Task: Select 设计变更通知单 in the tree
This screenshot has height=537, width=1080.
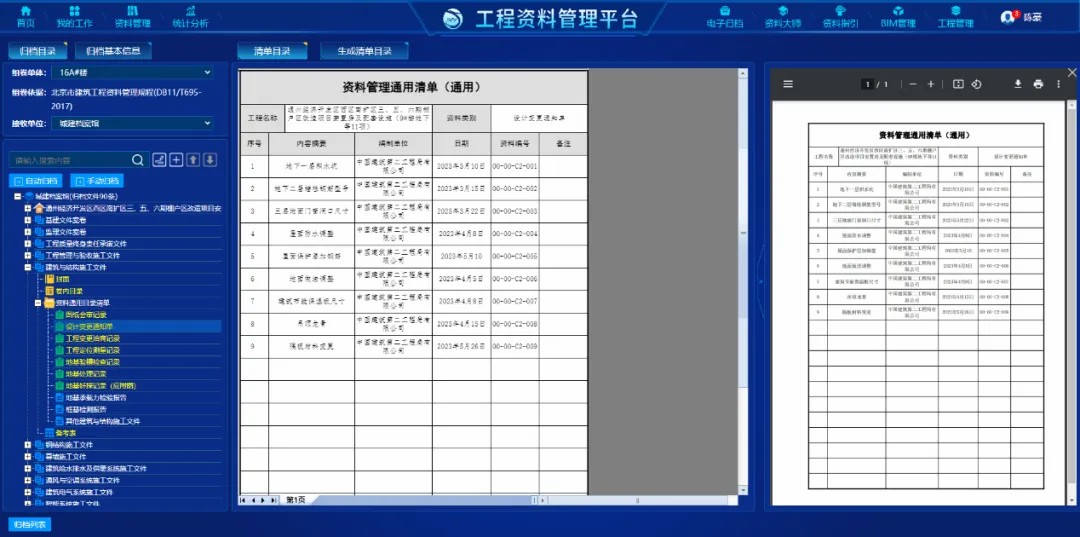Action: click(89, 326)
